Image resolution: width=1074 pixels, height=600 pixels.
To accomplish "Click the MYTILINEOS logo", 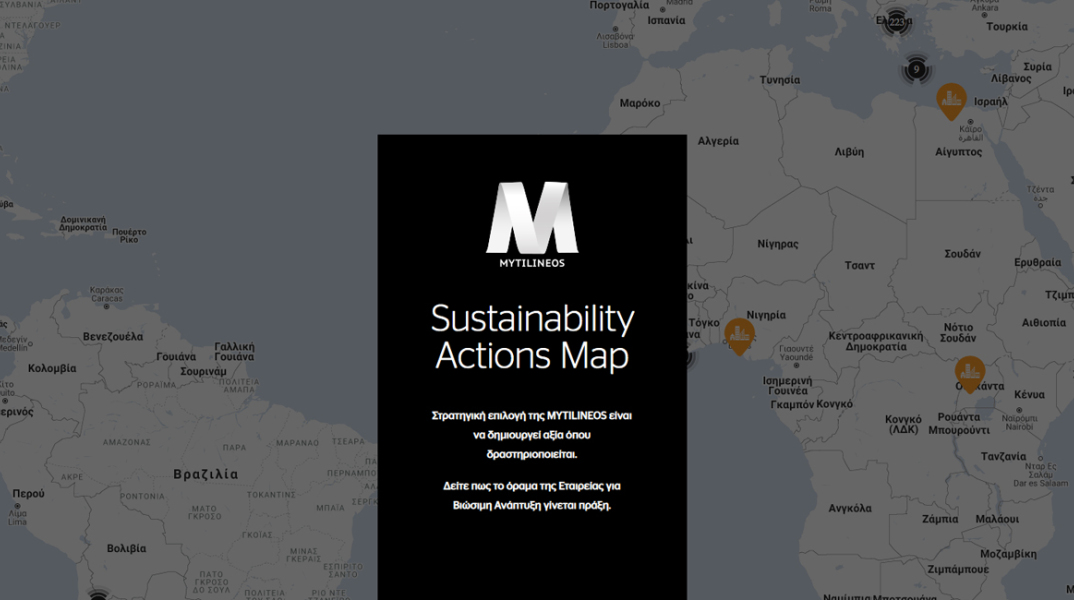I will click(x=532, y=225).
